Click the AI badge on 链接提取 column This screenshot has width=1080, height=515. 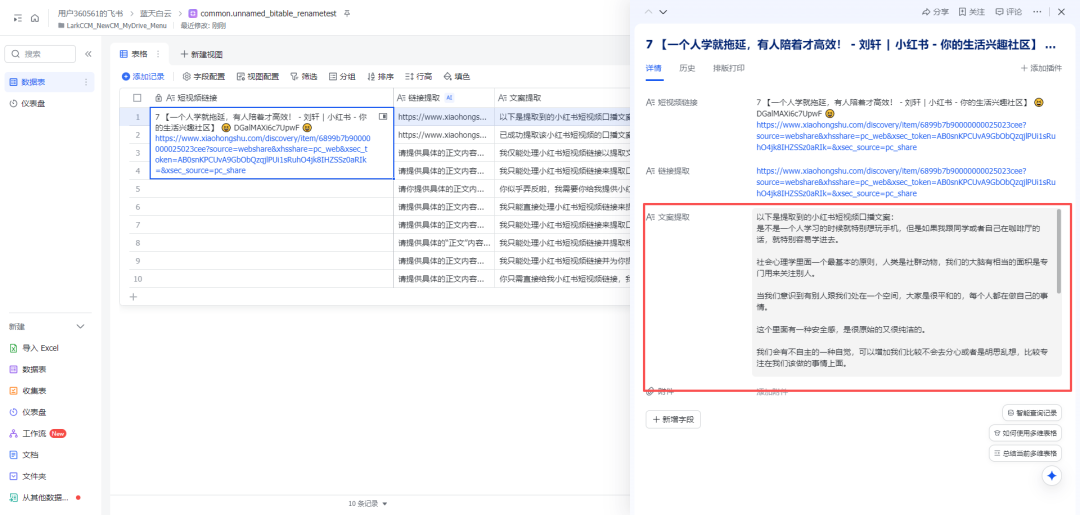click(449, 98)
